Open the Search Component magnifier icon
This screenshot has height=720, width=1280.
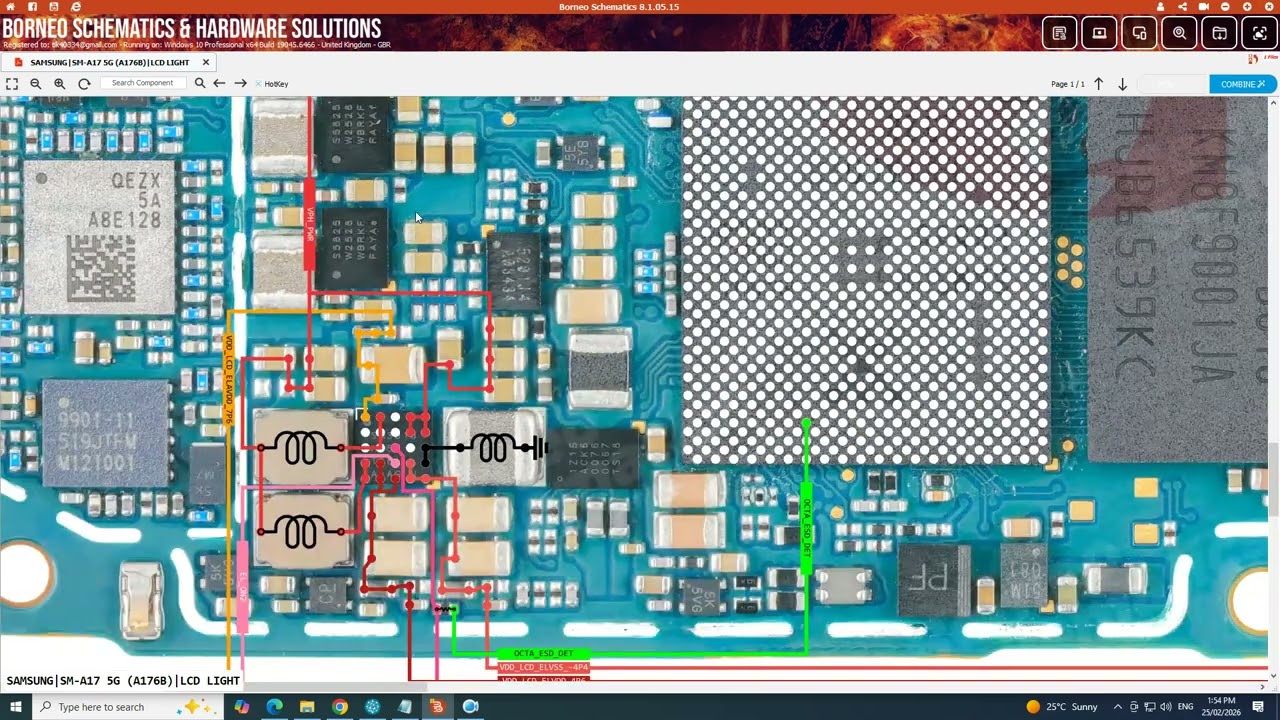coord(200,83)
